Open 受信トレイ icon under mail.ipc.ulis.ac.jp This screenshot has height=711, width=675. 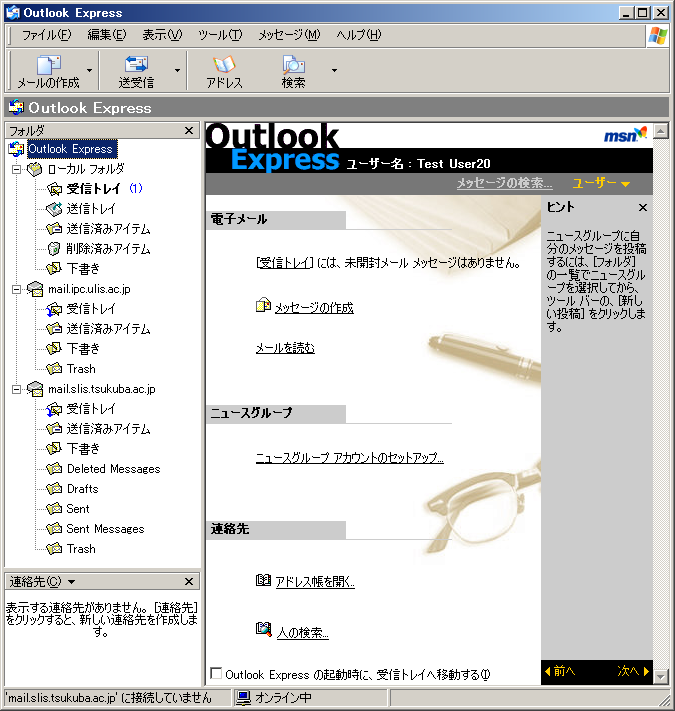(x=54, y=309)
